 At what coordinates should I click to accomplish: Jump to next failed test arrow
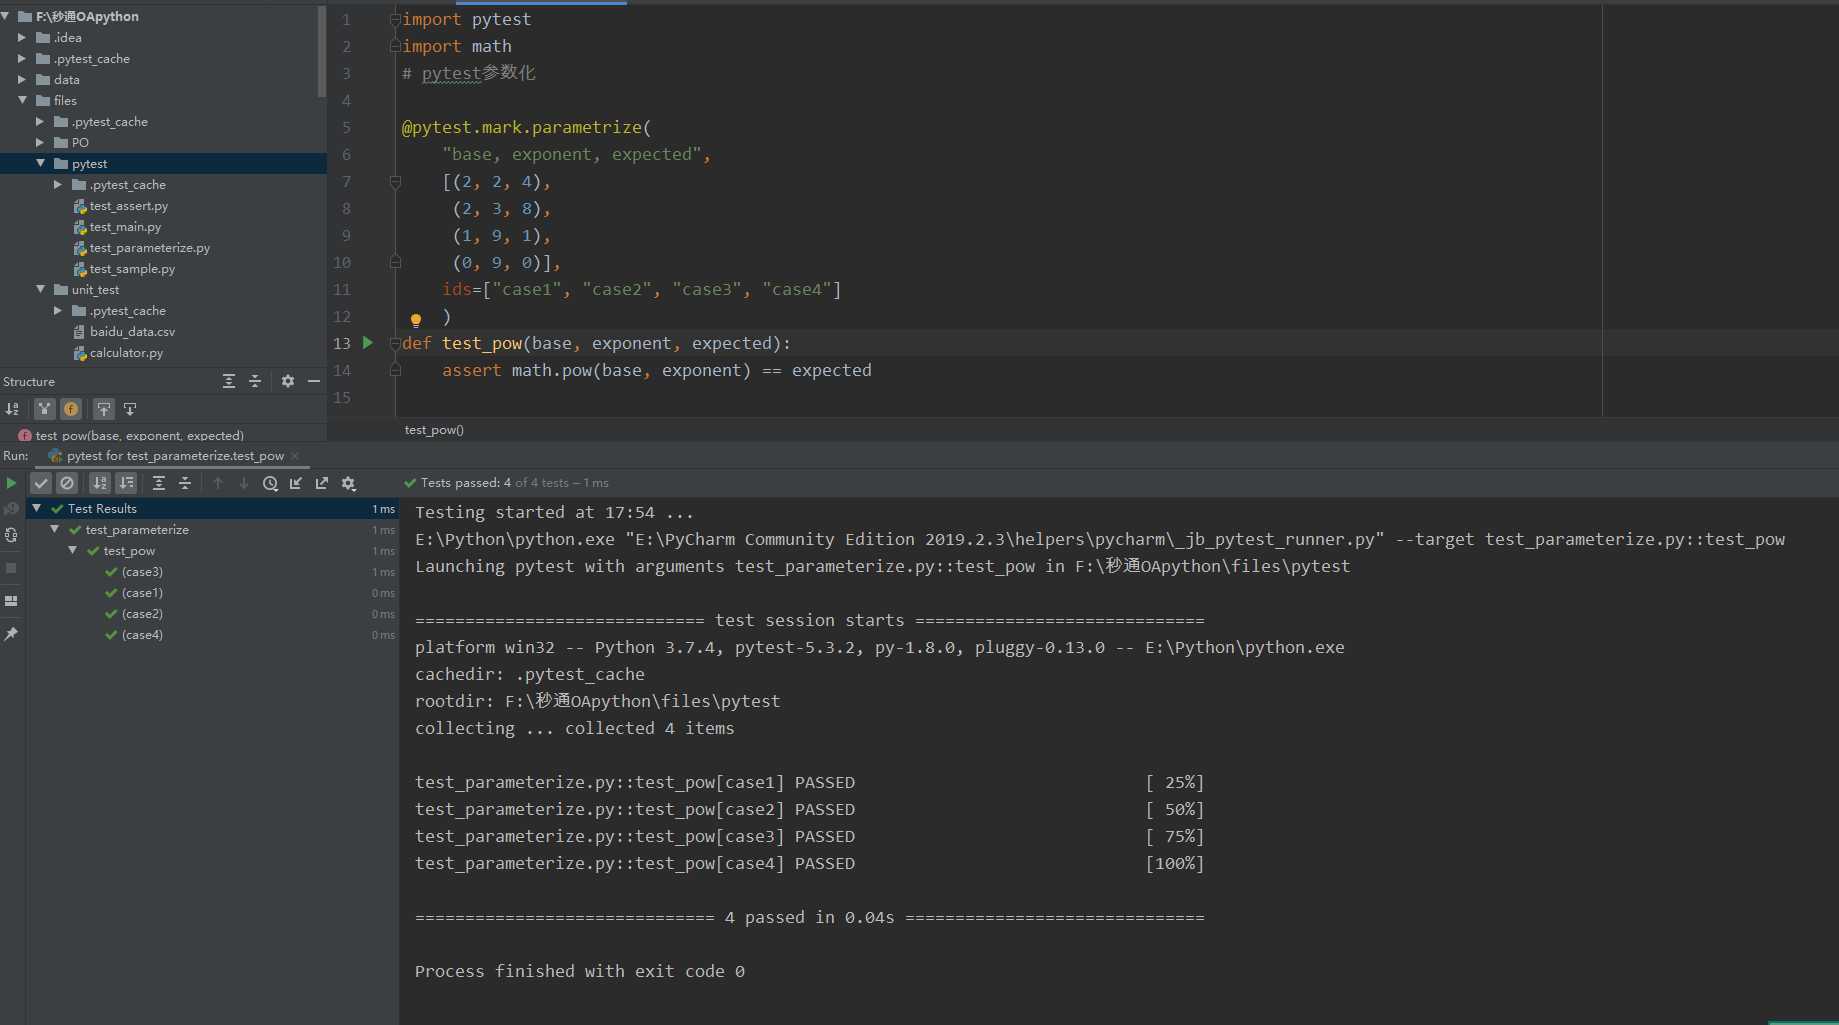click(244, 483)
